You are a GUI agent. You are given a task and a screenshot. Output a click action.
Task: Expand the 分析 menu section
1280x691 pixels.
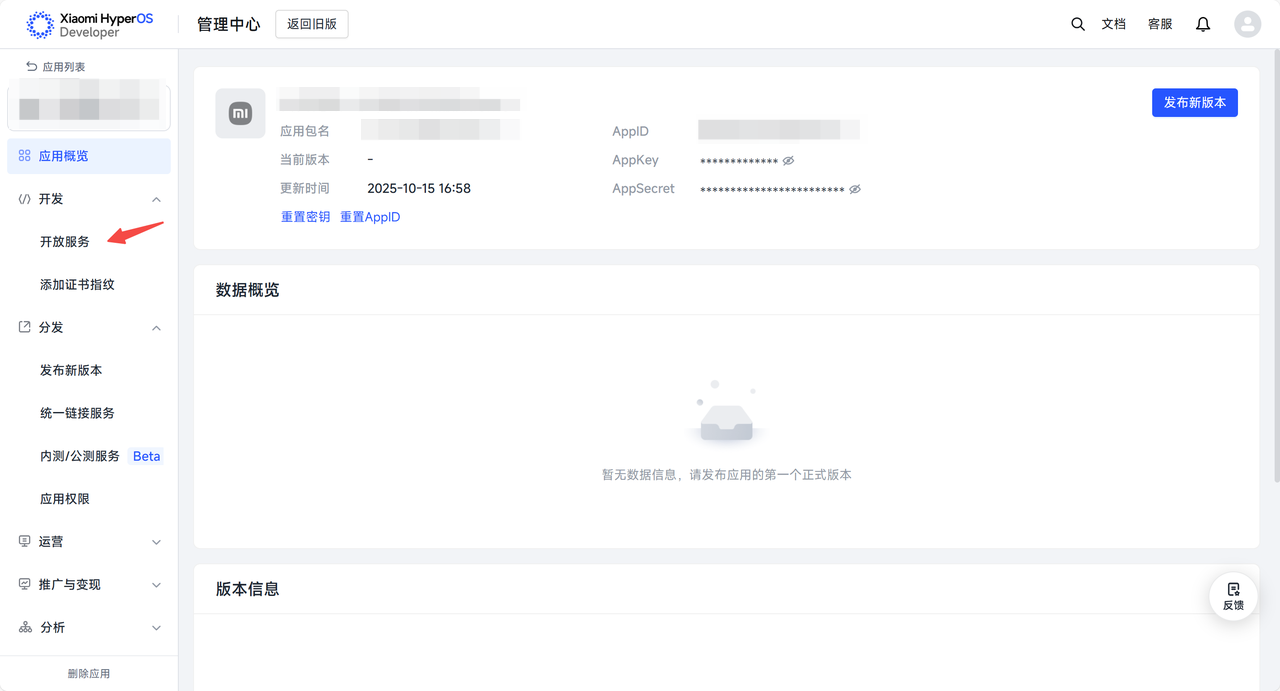[156, 628]
